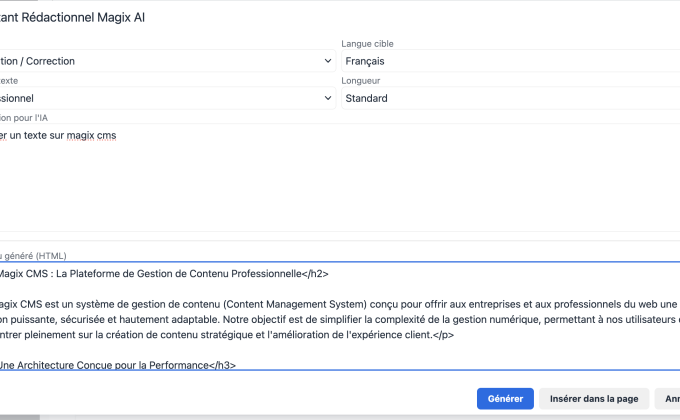Click the 'Rédactionnel Magix AI' dialog title
The image size is (680, 420).
(x=83, y=17)
